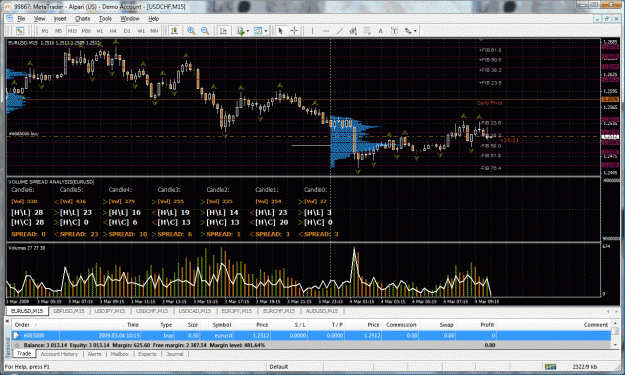The height and width of the screenshot is (375, 625).
Task: Select the Fibonacci retracement tool
Action: [x=367, y=31]
